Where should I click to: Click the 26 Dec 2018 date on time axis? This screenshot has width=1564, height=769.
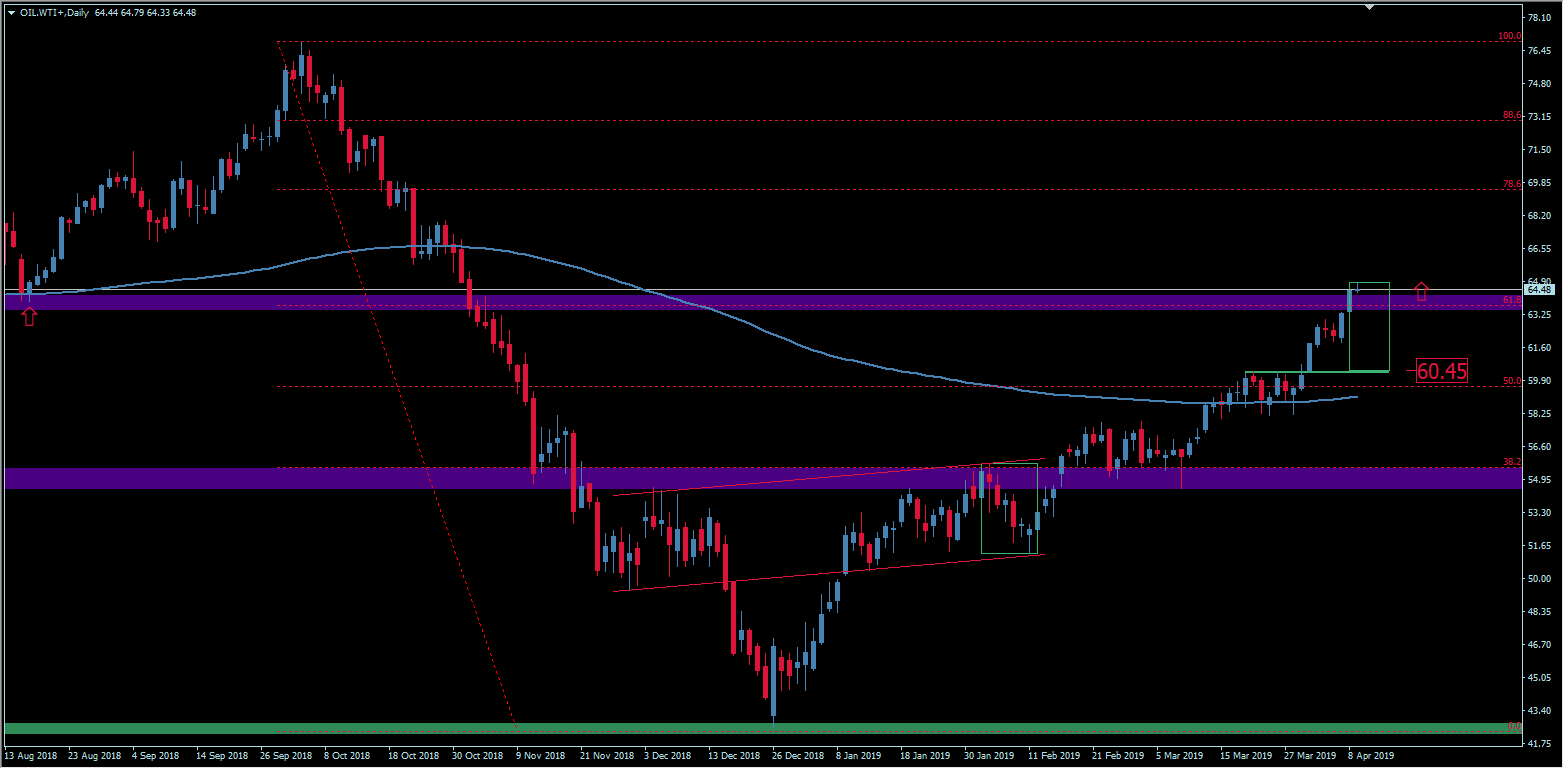tap(797, 756)
